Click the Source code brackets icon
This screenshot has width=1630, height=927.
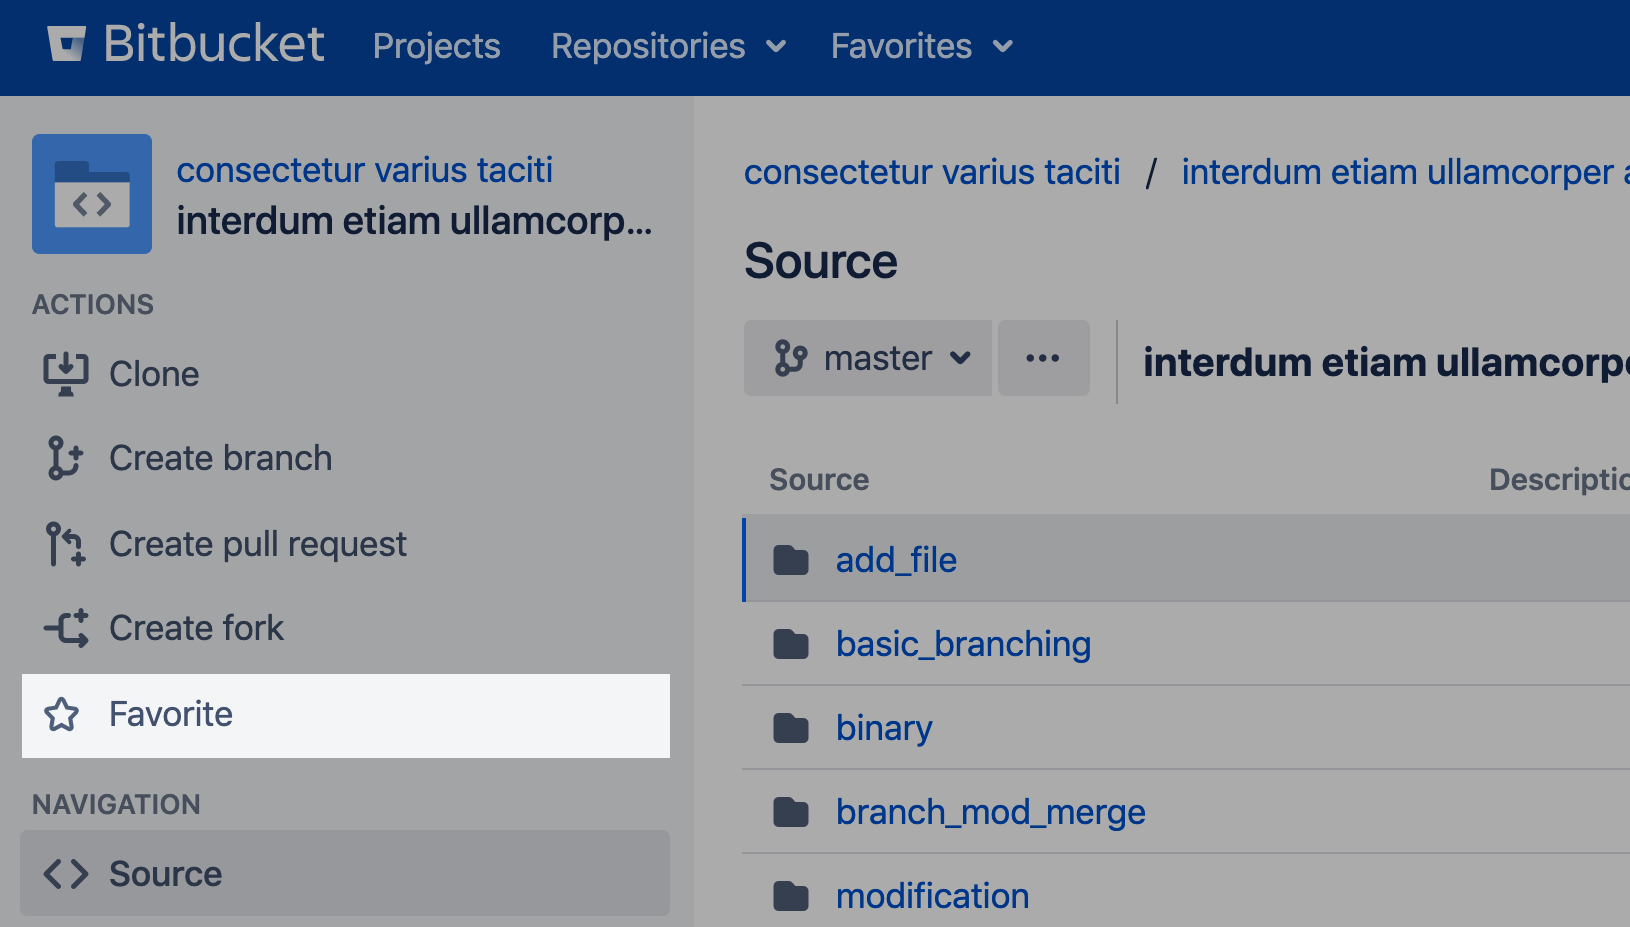pos(66,874)
